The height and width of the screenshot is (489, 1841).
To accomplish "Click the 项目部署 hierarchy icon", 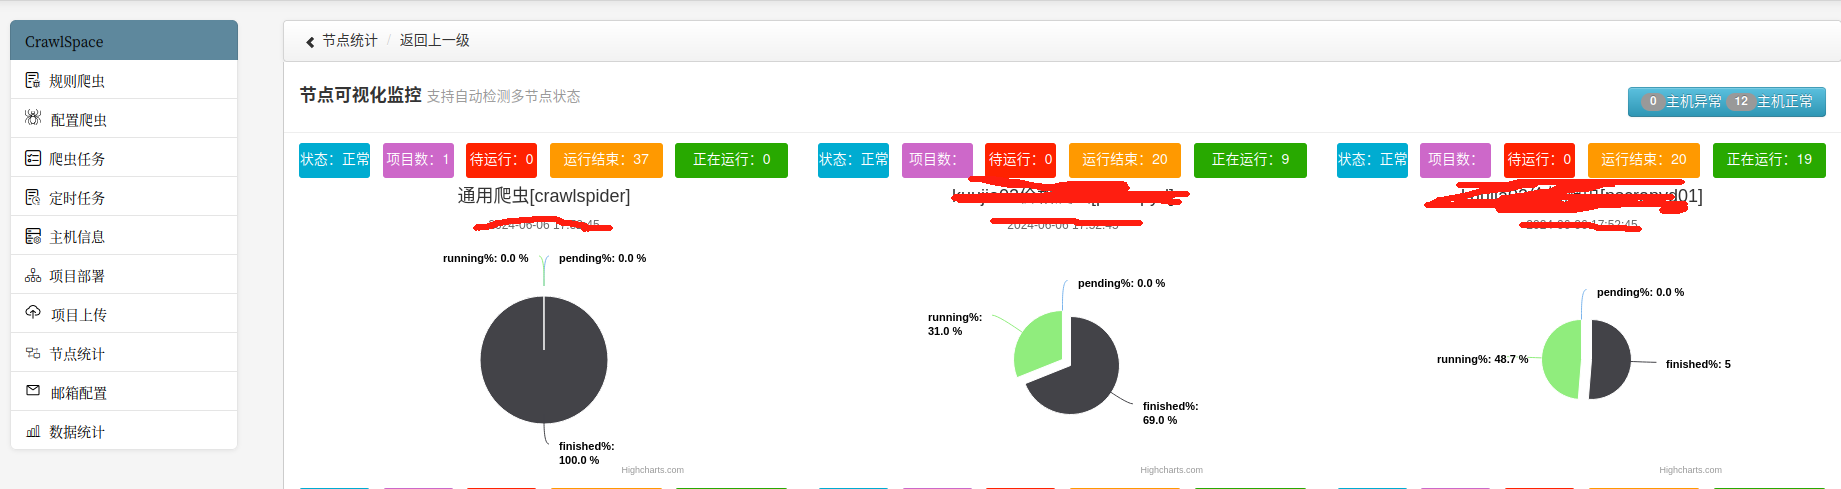I will pos(33,275).
